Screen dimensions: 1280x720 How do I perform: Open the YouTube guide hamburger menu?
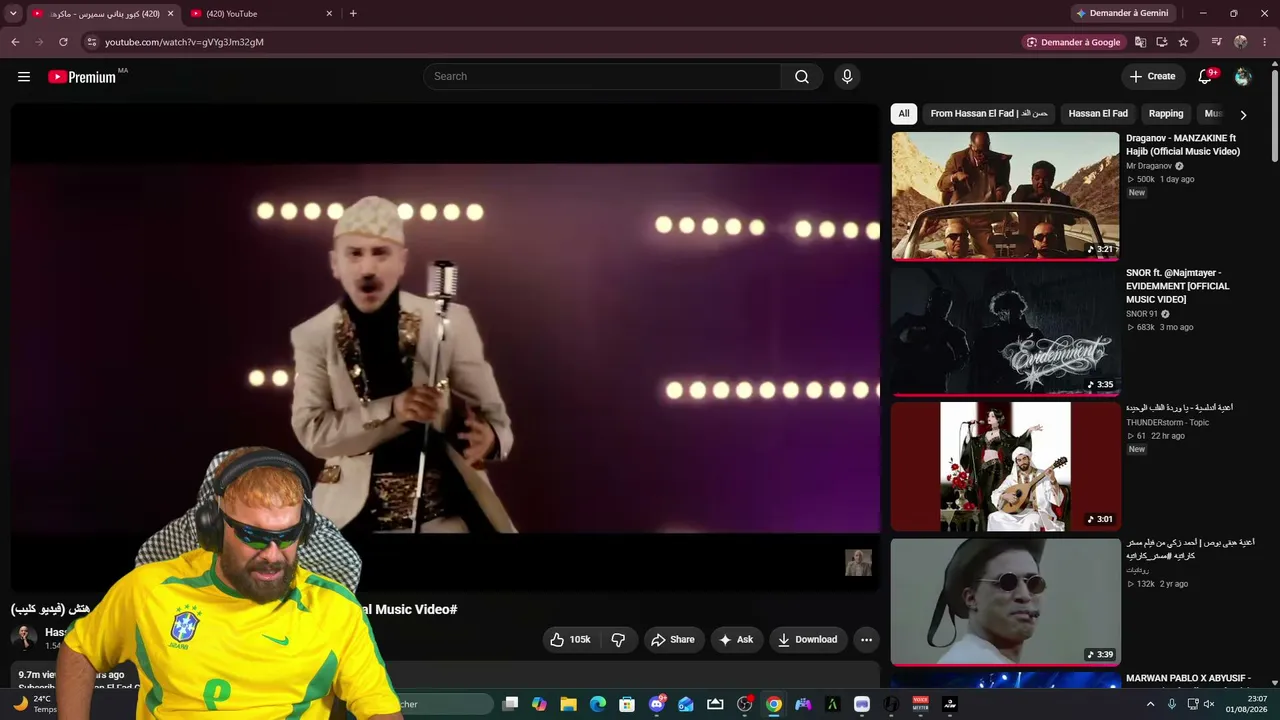click(x=24, y=77)
